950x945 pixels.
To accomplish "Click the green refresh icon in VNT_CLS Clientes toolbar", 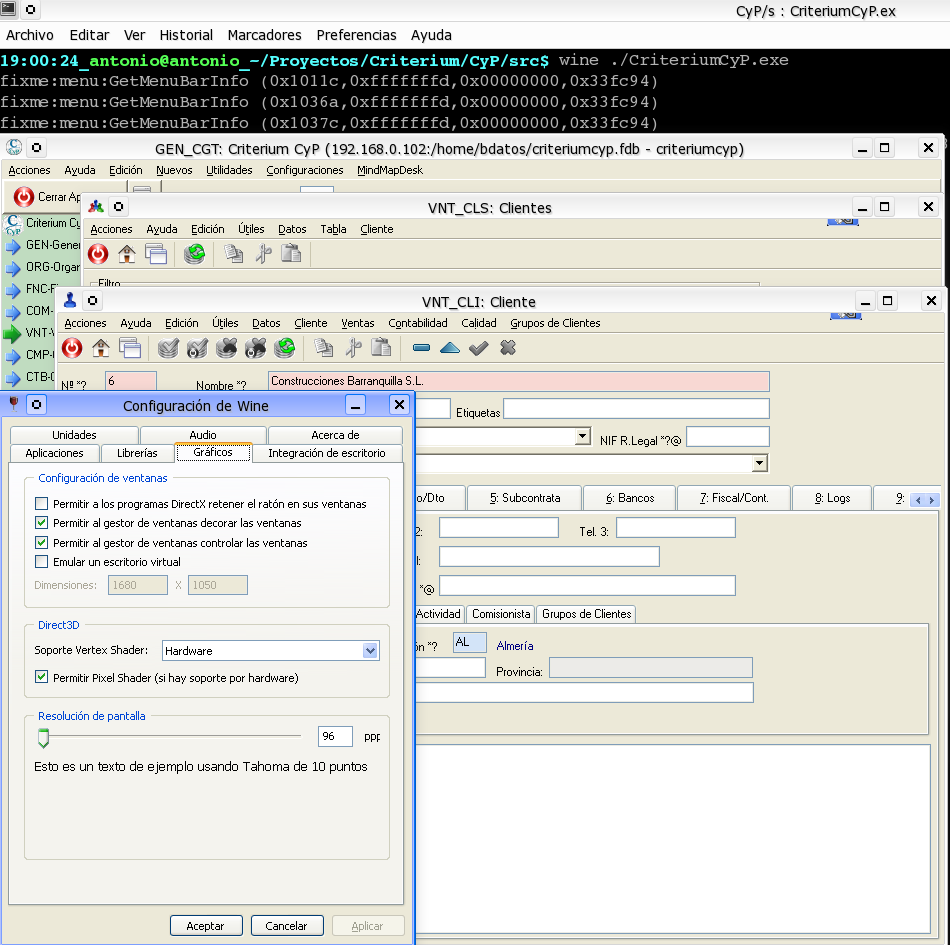I will [194, 254].
